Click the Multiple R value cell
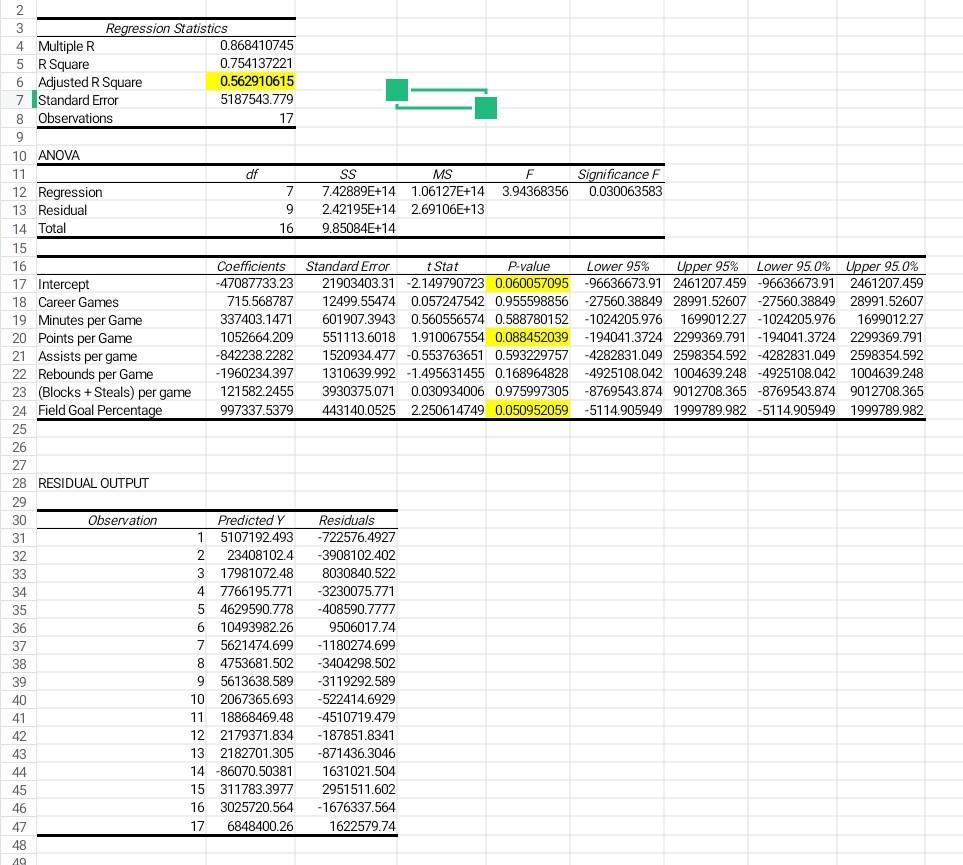 251,46
